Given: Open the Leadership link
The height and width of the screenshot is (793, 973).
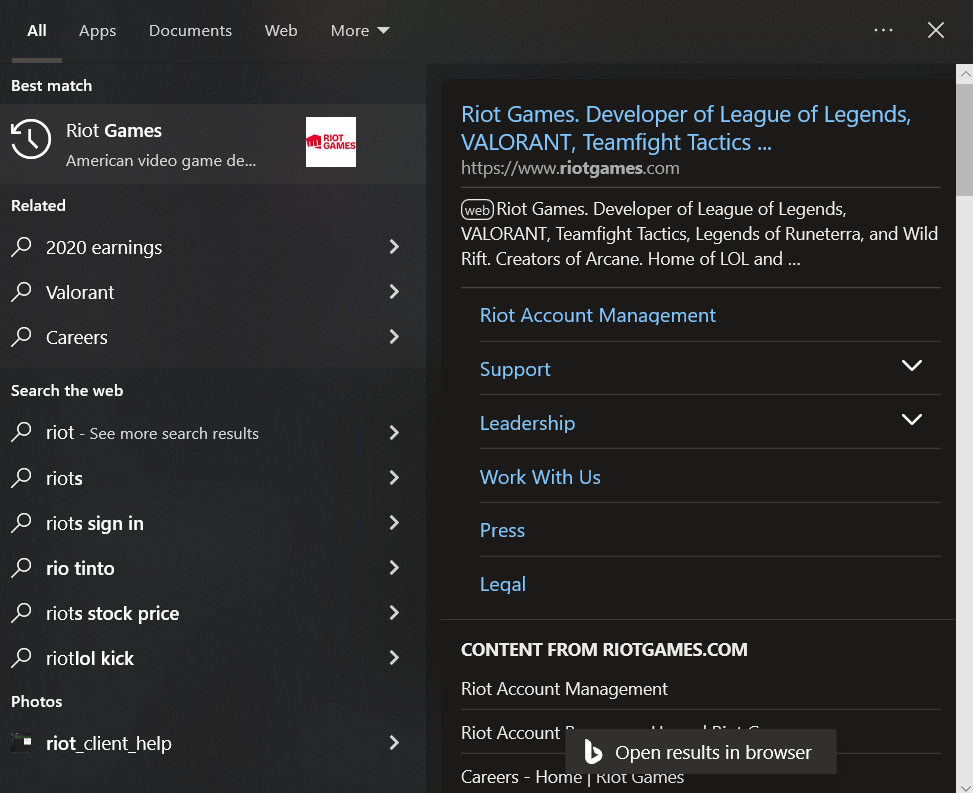Looking at the screenshot, I should coord(527,423).
